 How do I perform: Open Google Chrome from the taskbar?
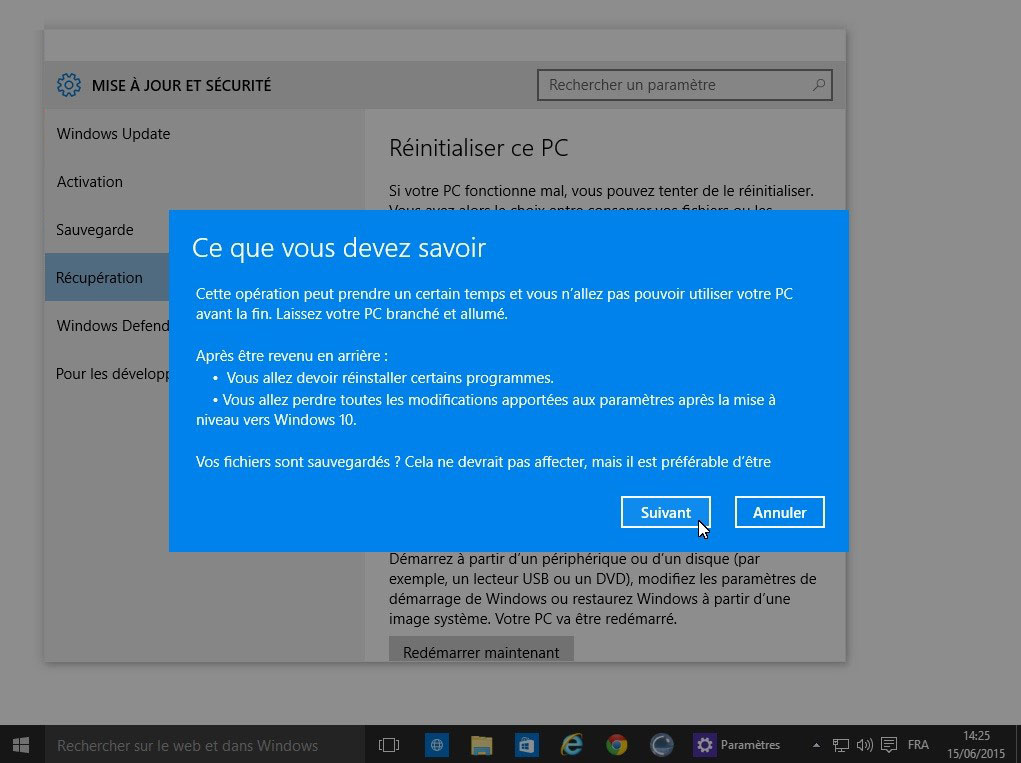(x=617, y=745)
